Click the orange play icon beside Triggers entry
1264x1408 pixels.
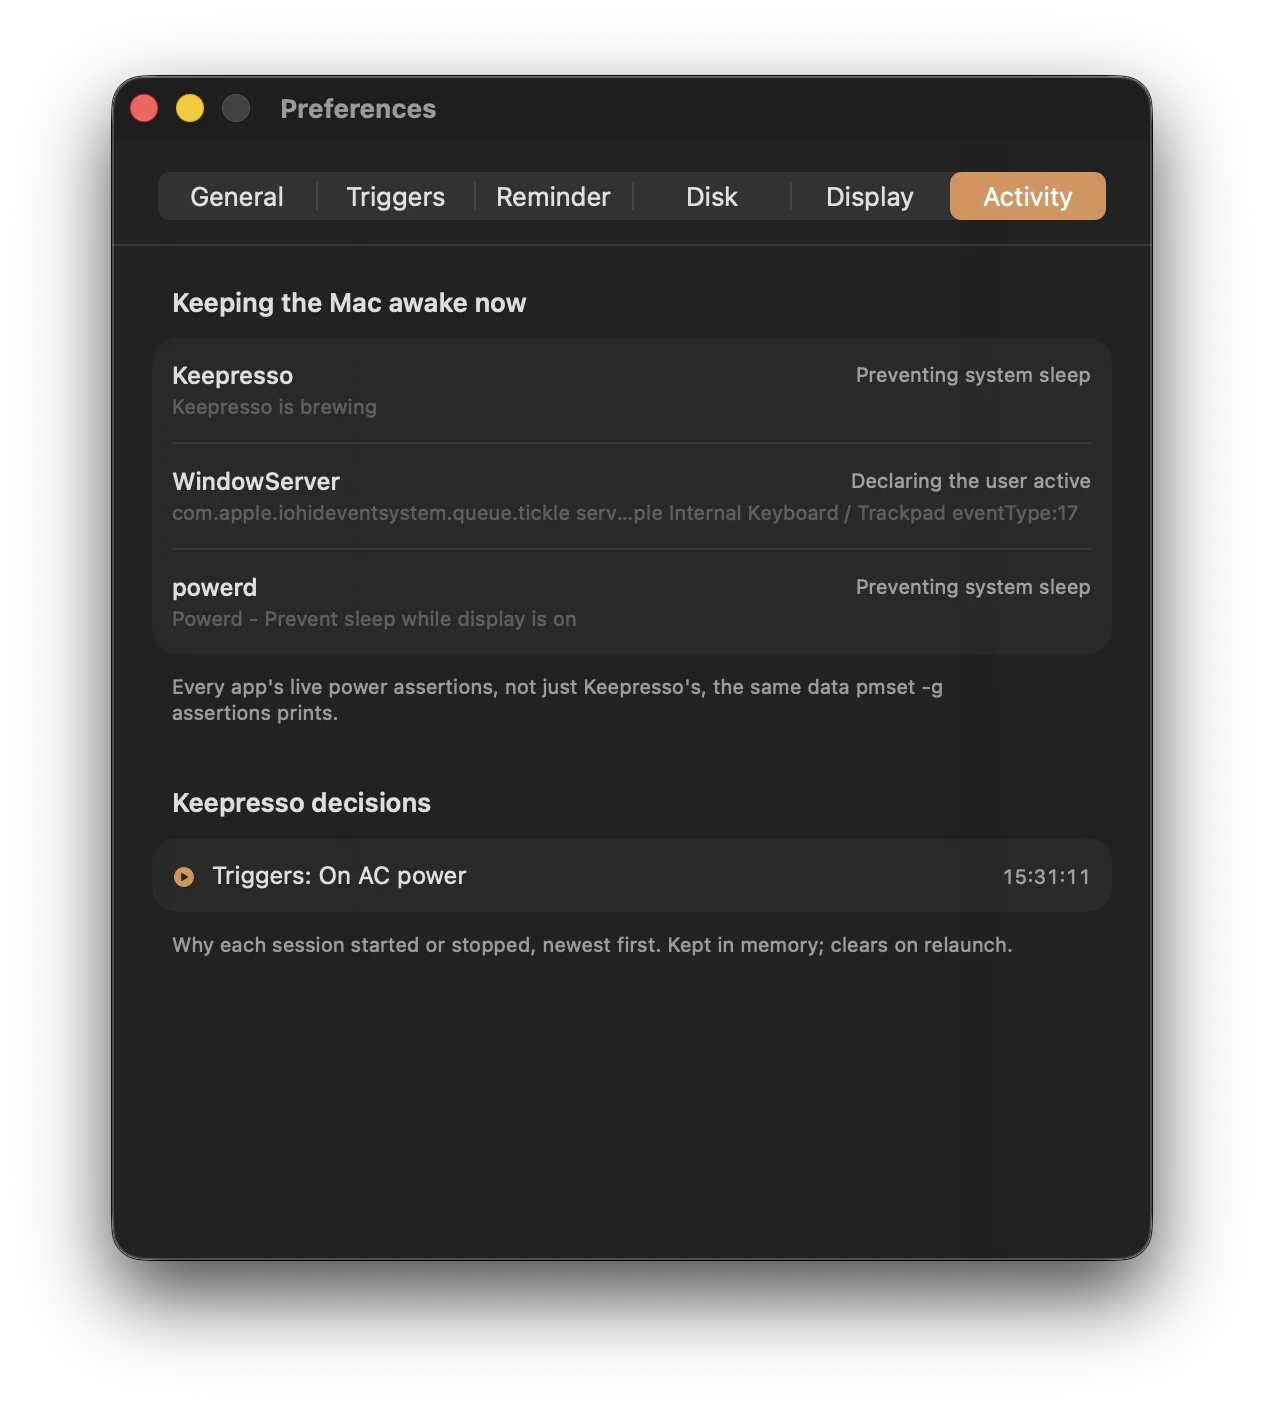click(184, 877)
